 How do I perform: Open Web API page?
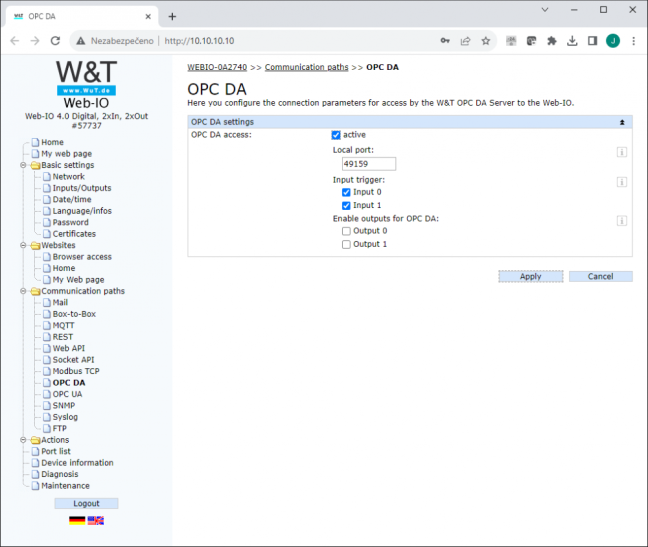point(69,348)
